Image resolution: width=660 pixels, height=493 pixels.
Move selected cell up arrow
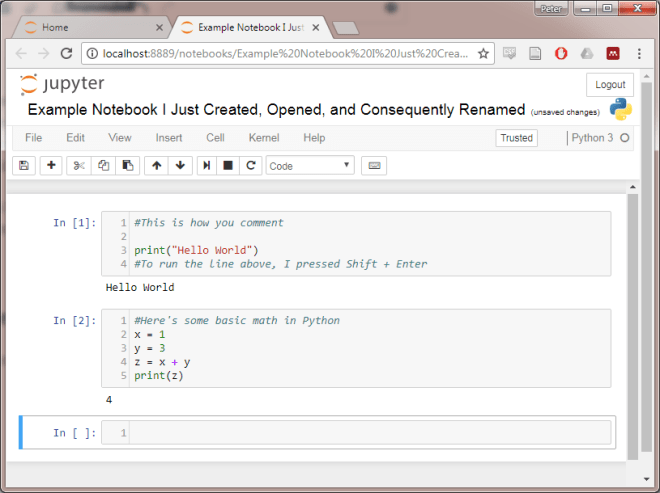[157, 165]
